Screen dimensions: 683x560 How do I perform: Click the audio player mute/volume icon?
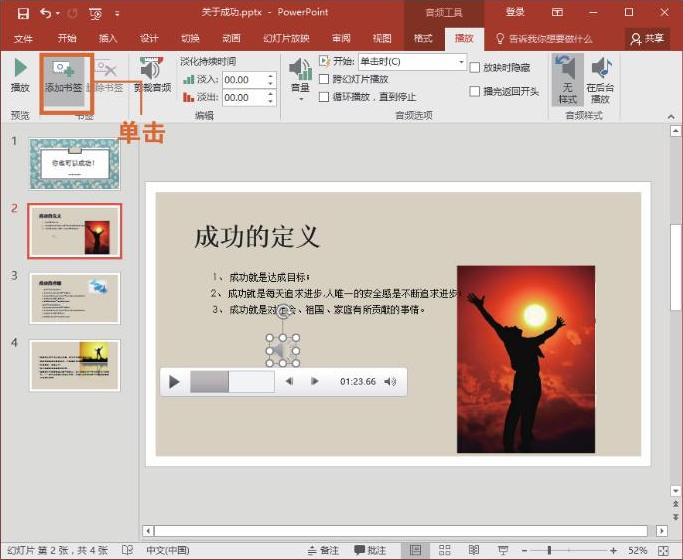390,382
